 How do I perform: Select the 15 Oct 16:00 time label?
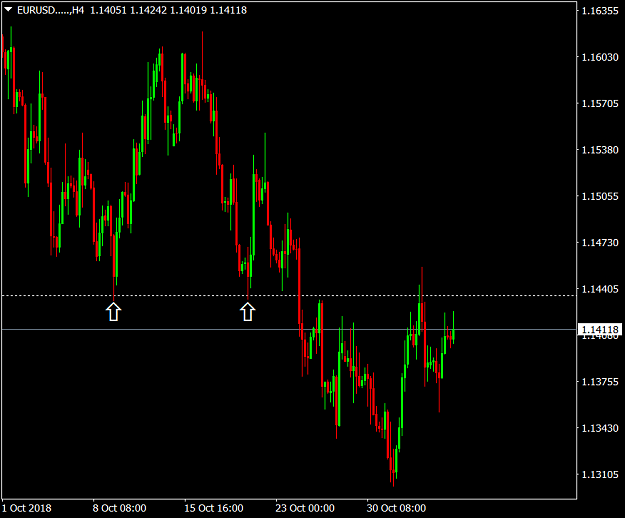click(214, 508)
